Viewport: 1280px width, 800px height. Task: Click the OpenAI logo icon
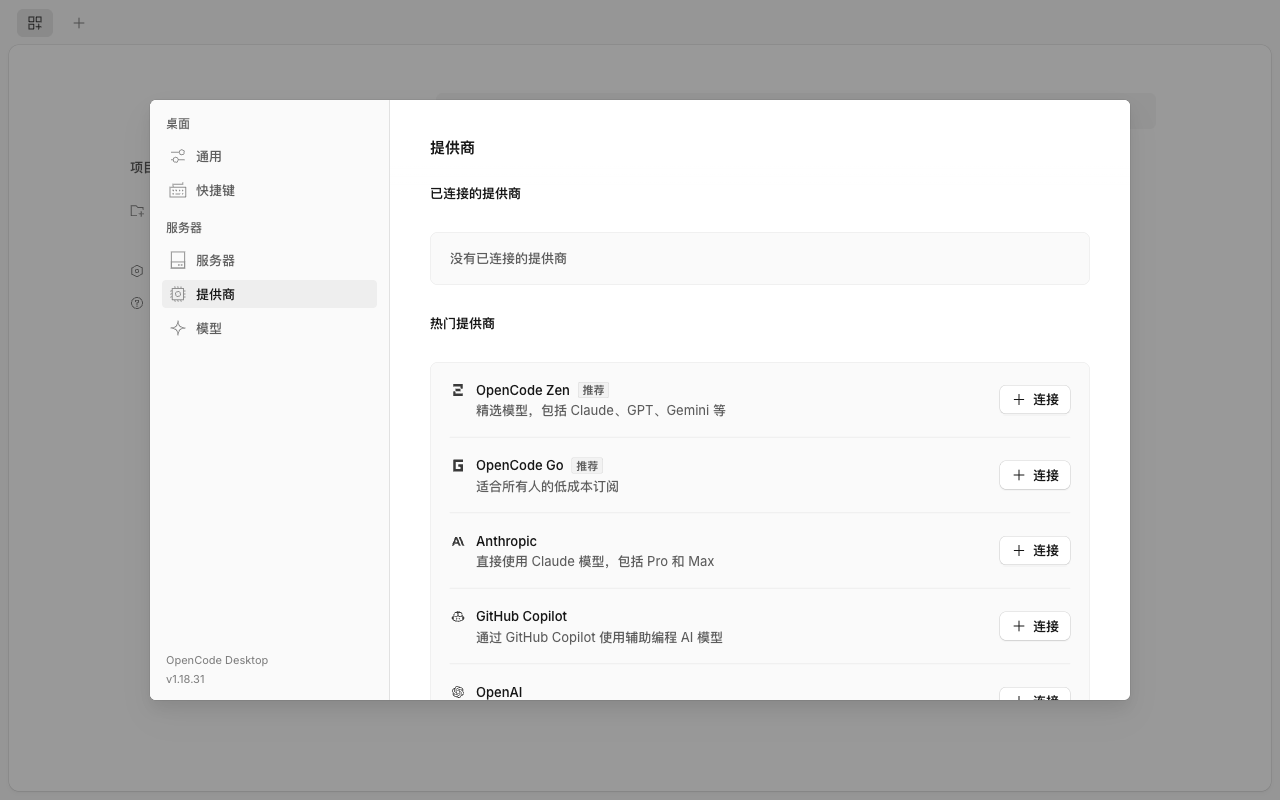tap(458, 692)
